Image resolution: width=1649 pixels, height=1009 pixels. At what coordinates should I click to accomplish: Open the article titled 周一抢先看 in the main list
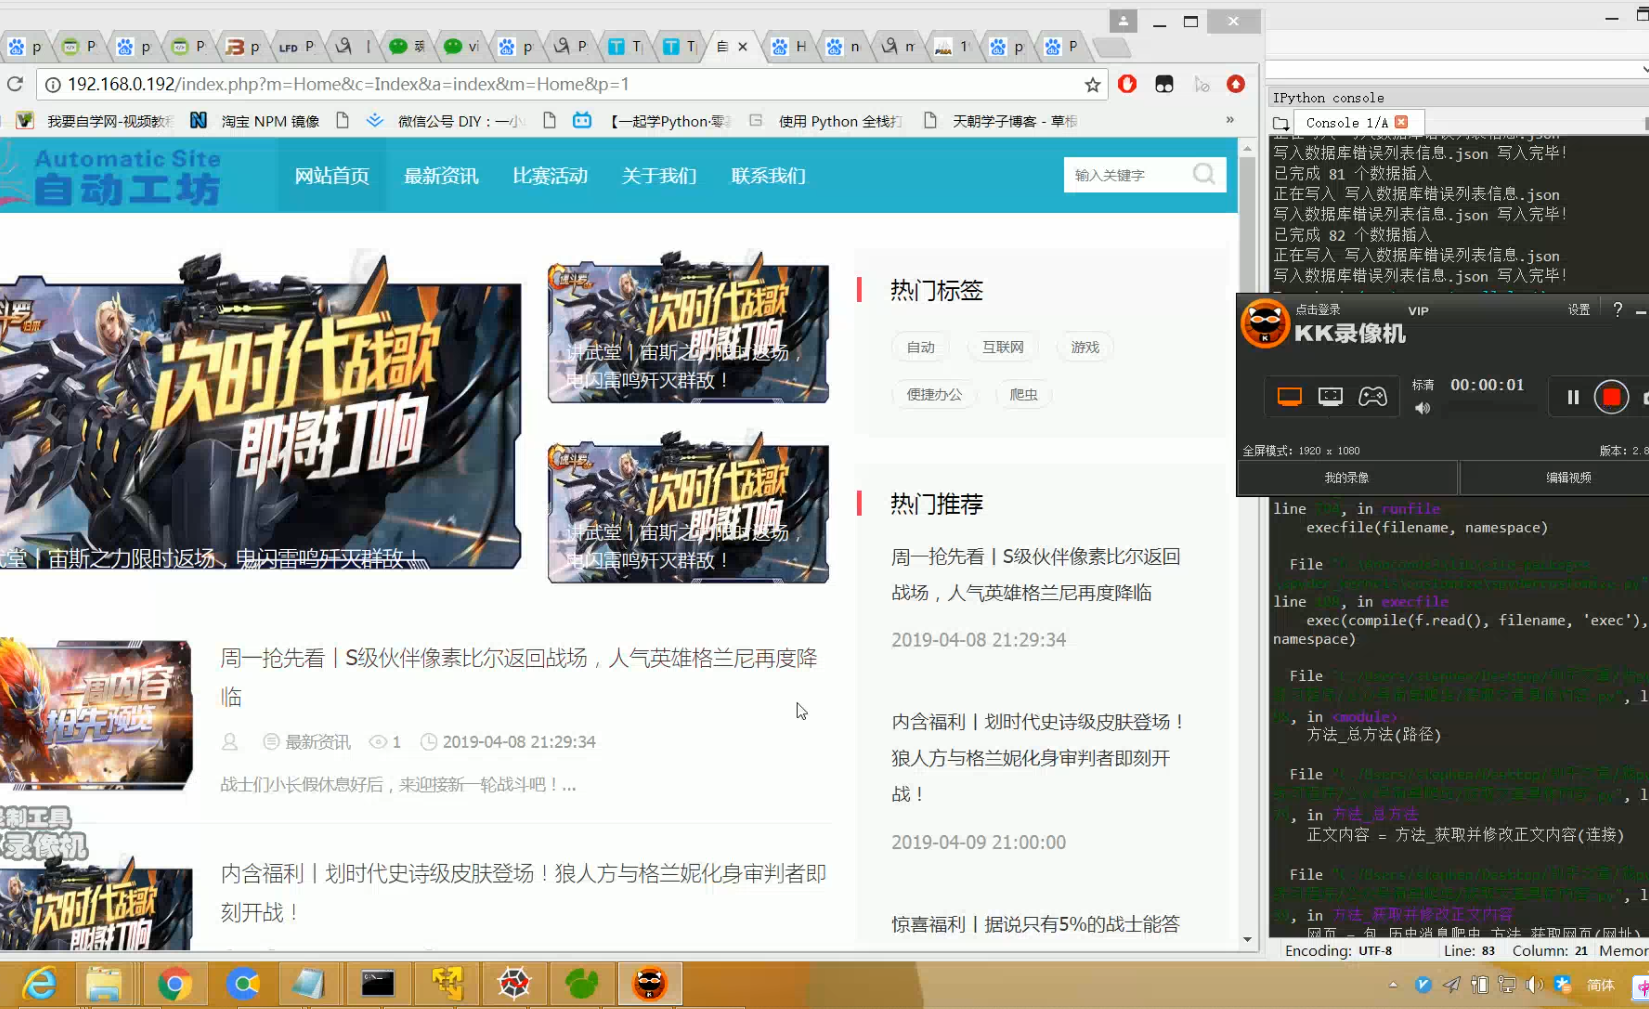coord(519,677)
